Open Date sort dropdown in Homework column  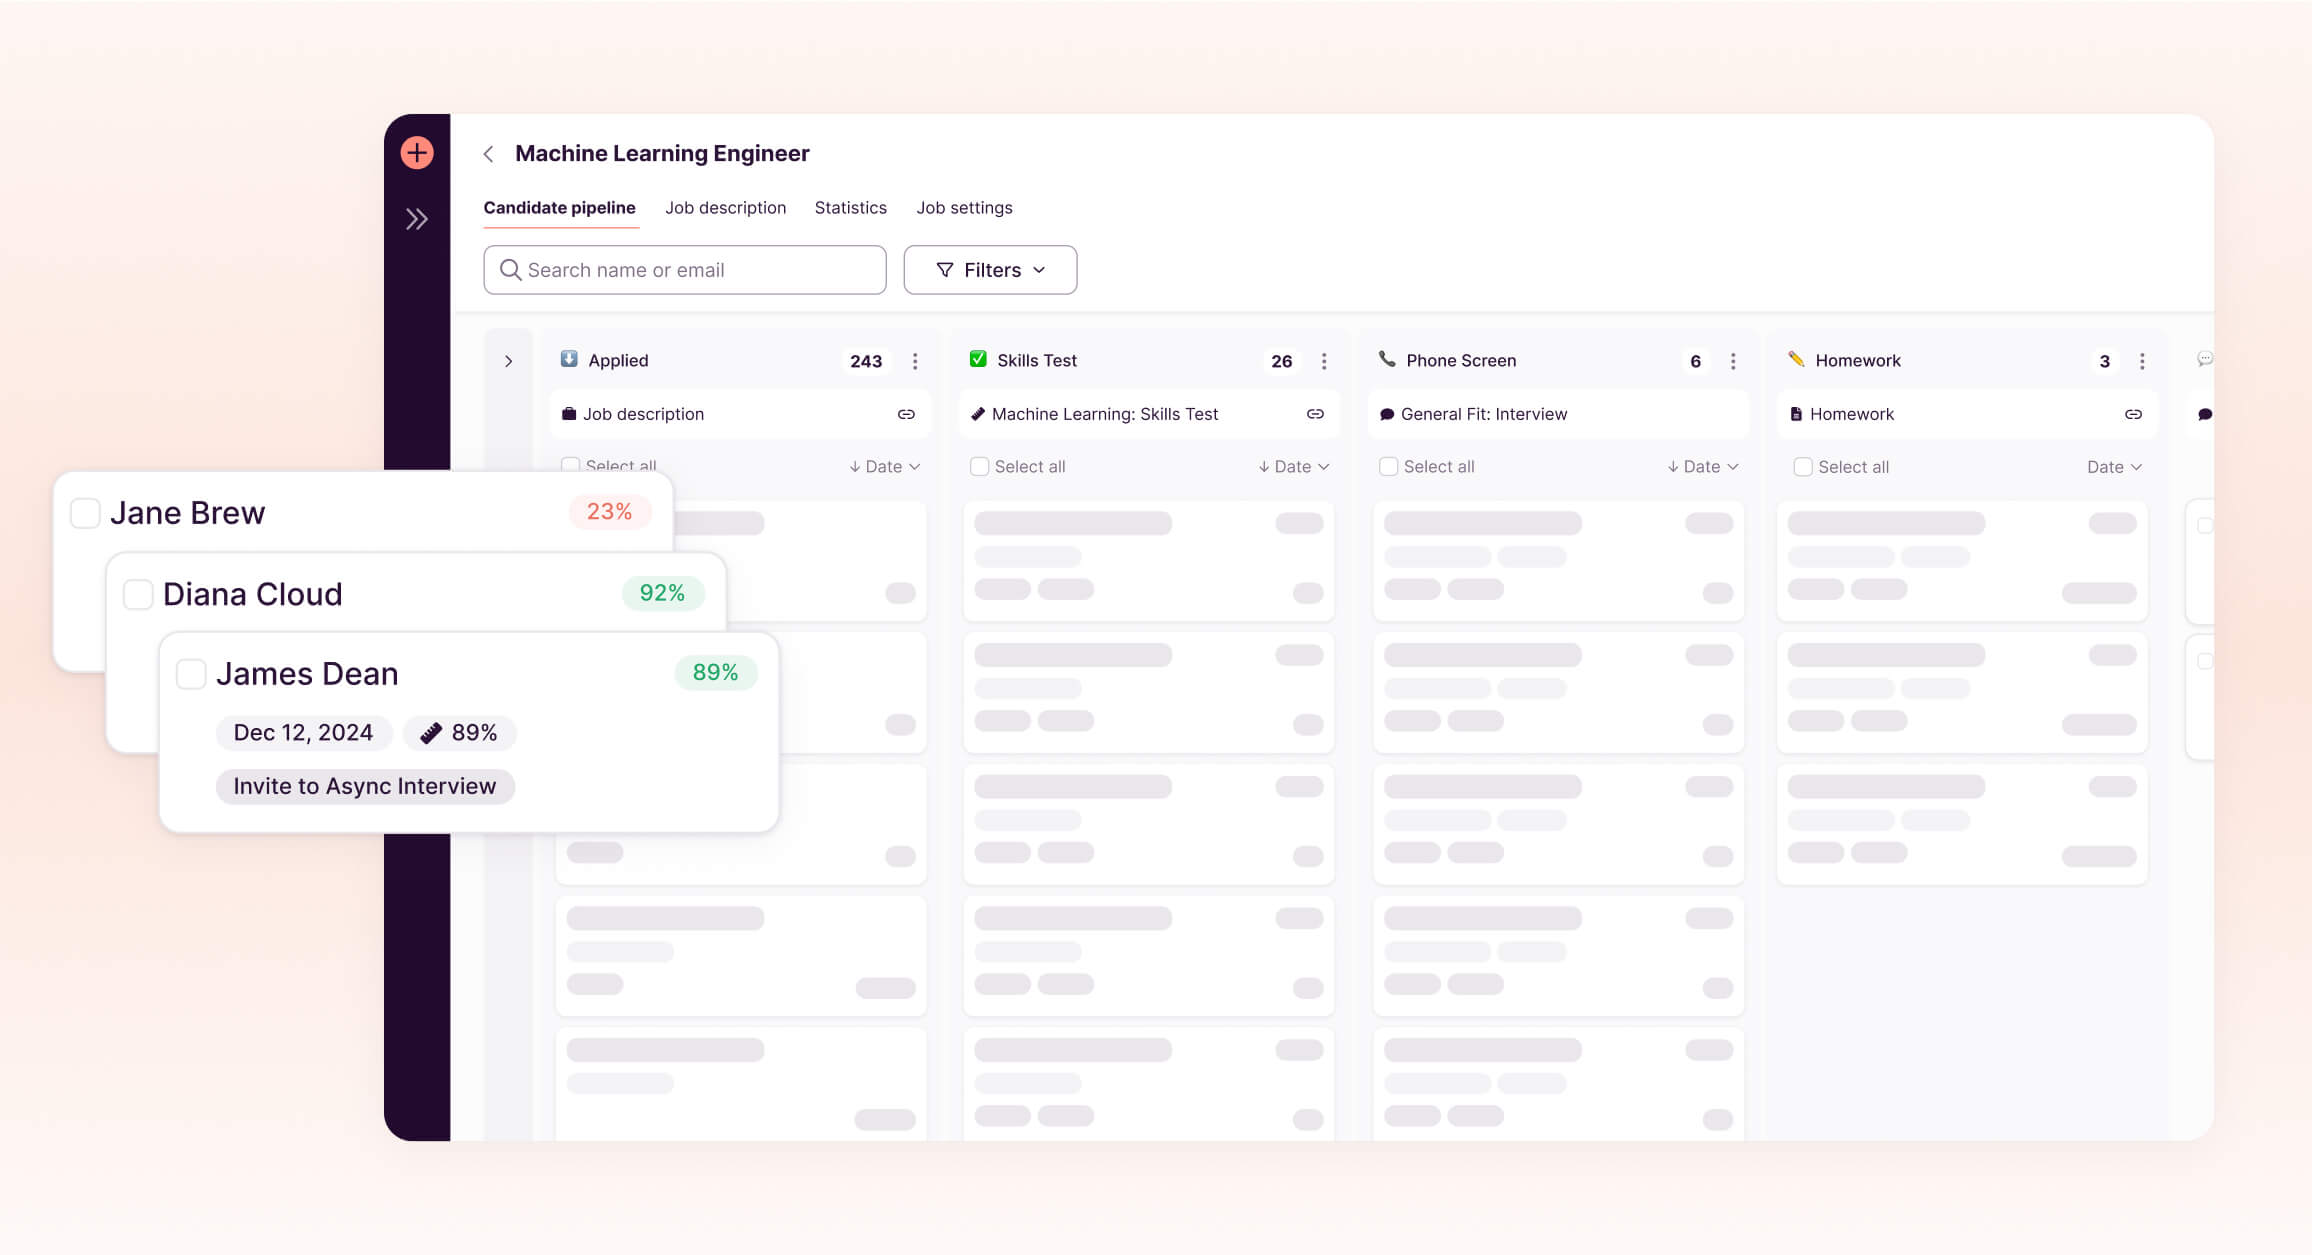(x=2114, y=467)
